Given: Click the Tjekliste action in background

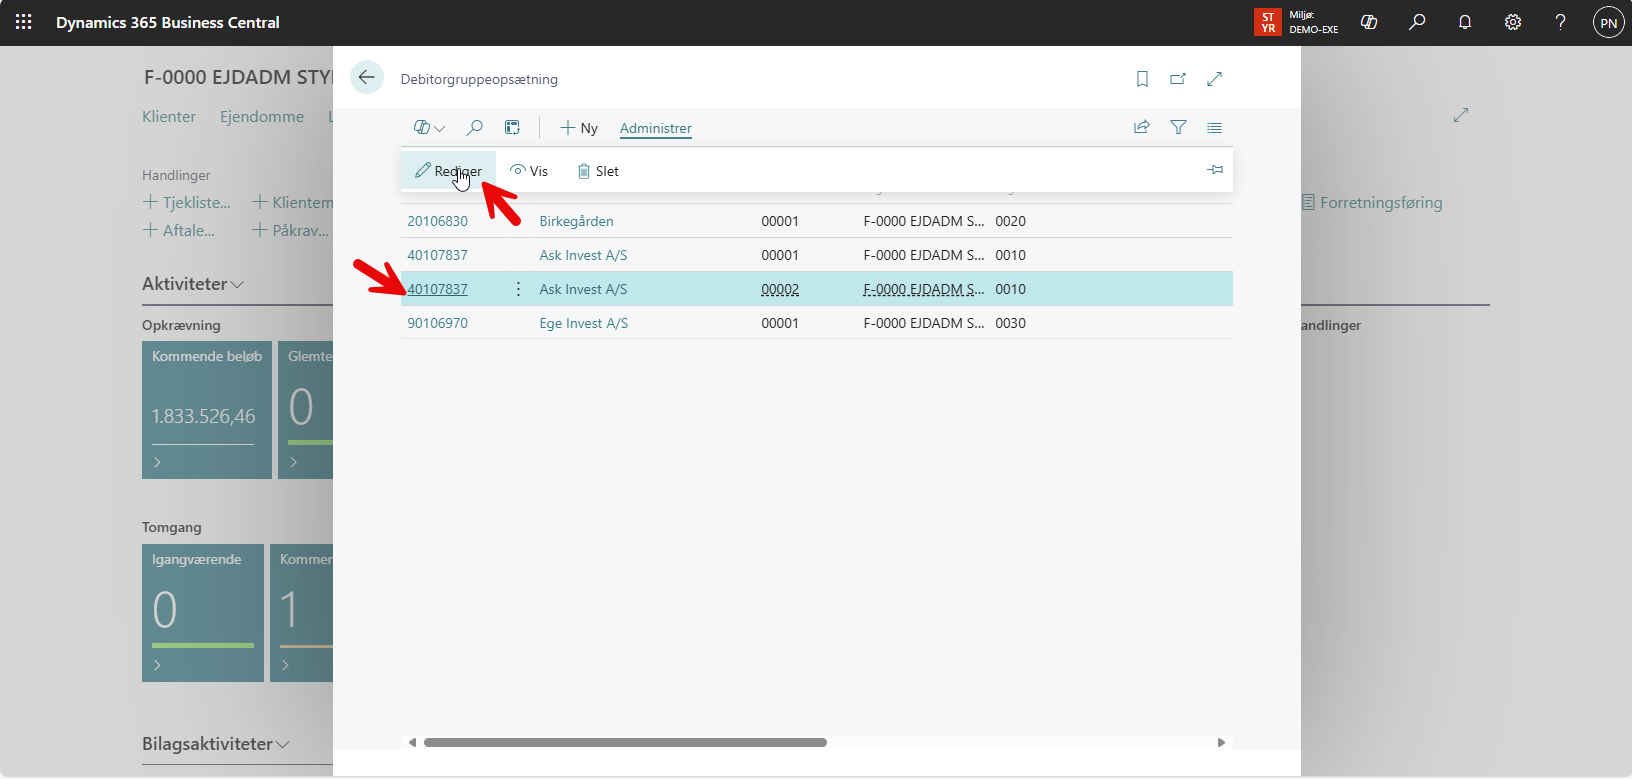Looking at the screenshot, I should tap(187, 202).
